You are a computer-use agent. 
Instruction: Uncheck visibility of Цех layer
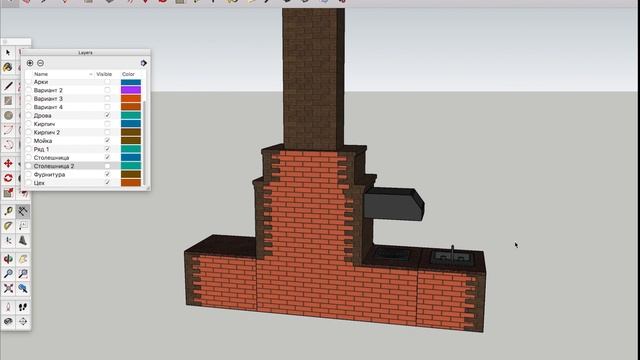107,183
